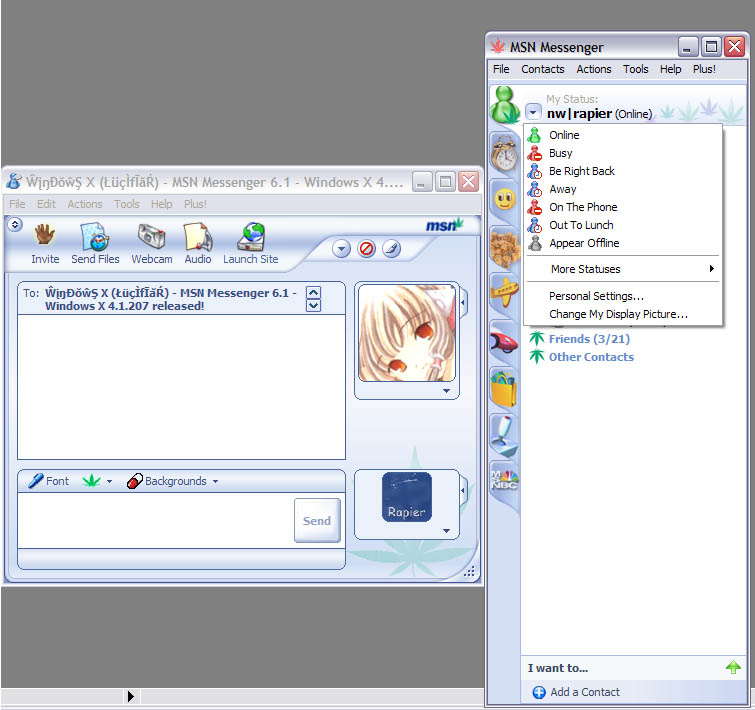Set status to Online

click(x=623, y=135)
